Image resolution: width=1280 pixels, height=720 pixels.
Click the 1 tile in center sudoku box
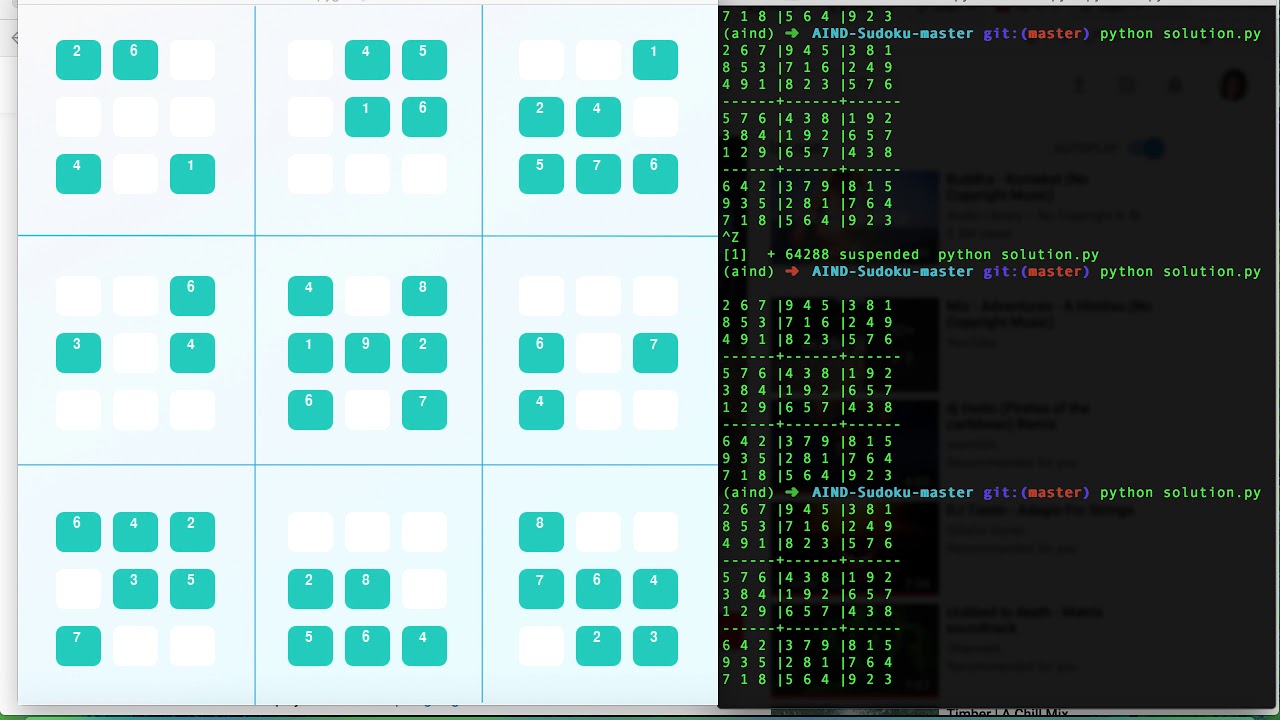pyautogui.click(x=310, y=353)
